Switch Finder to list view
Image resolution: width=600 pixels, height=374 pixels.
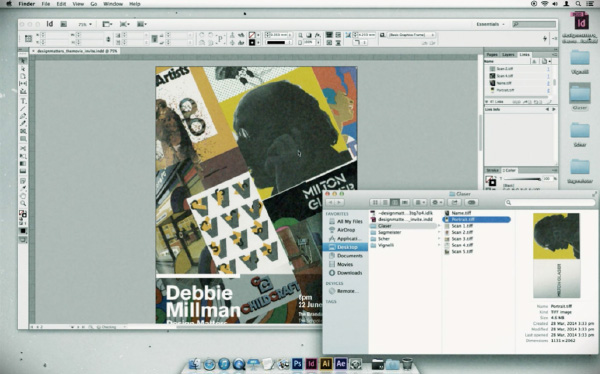click(x=385, y=203)
